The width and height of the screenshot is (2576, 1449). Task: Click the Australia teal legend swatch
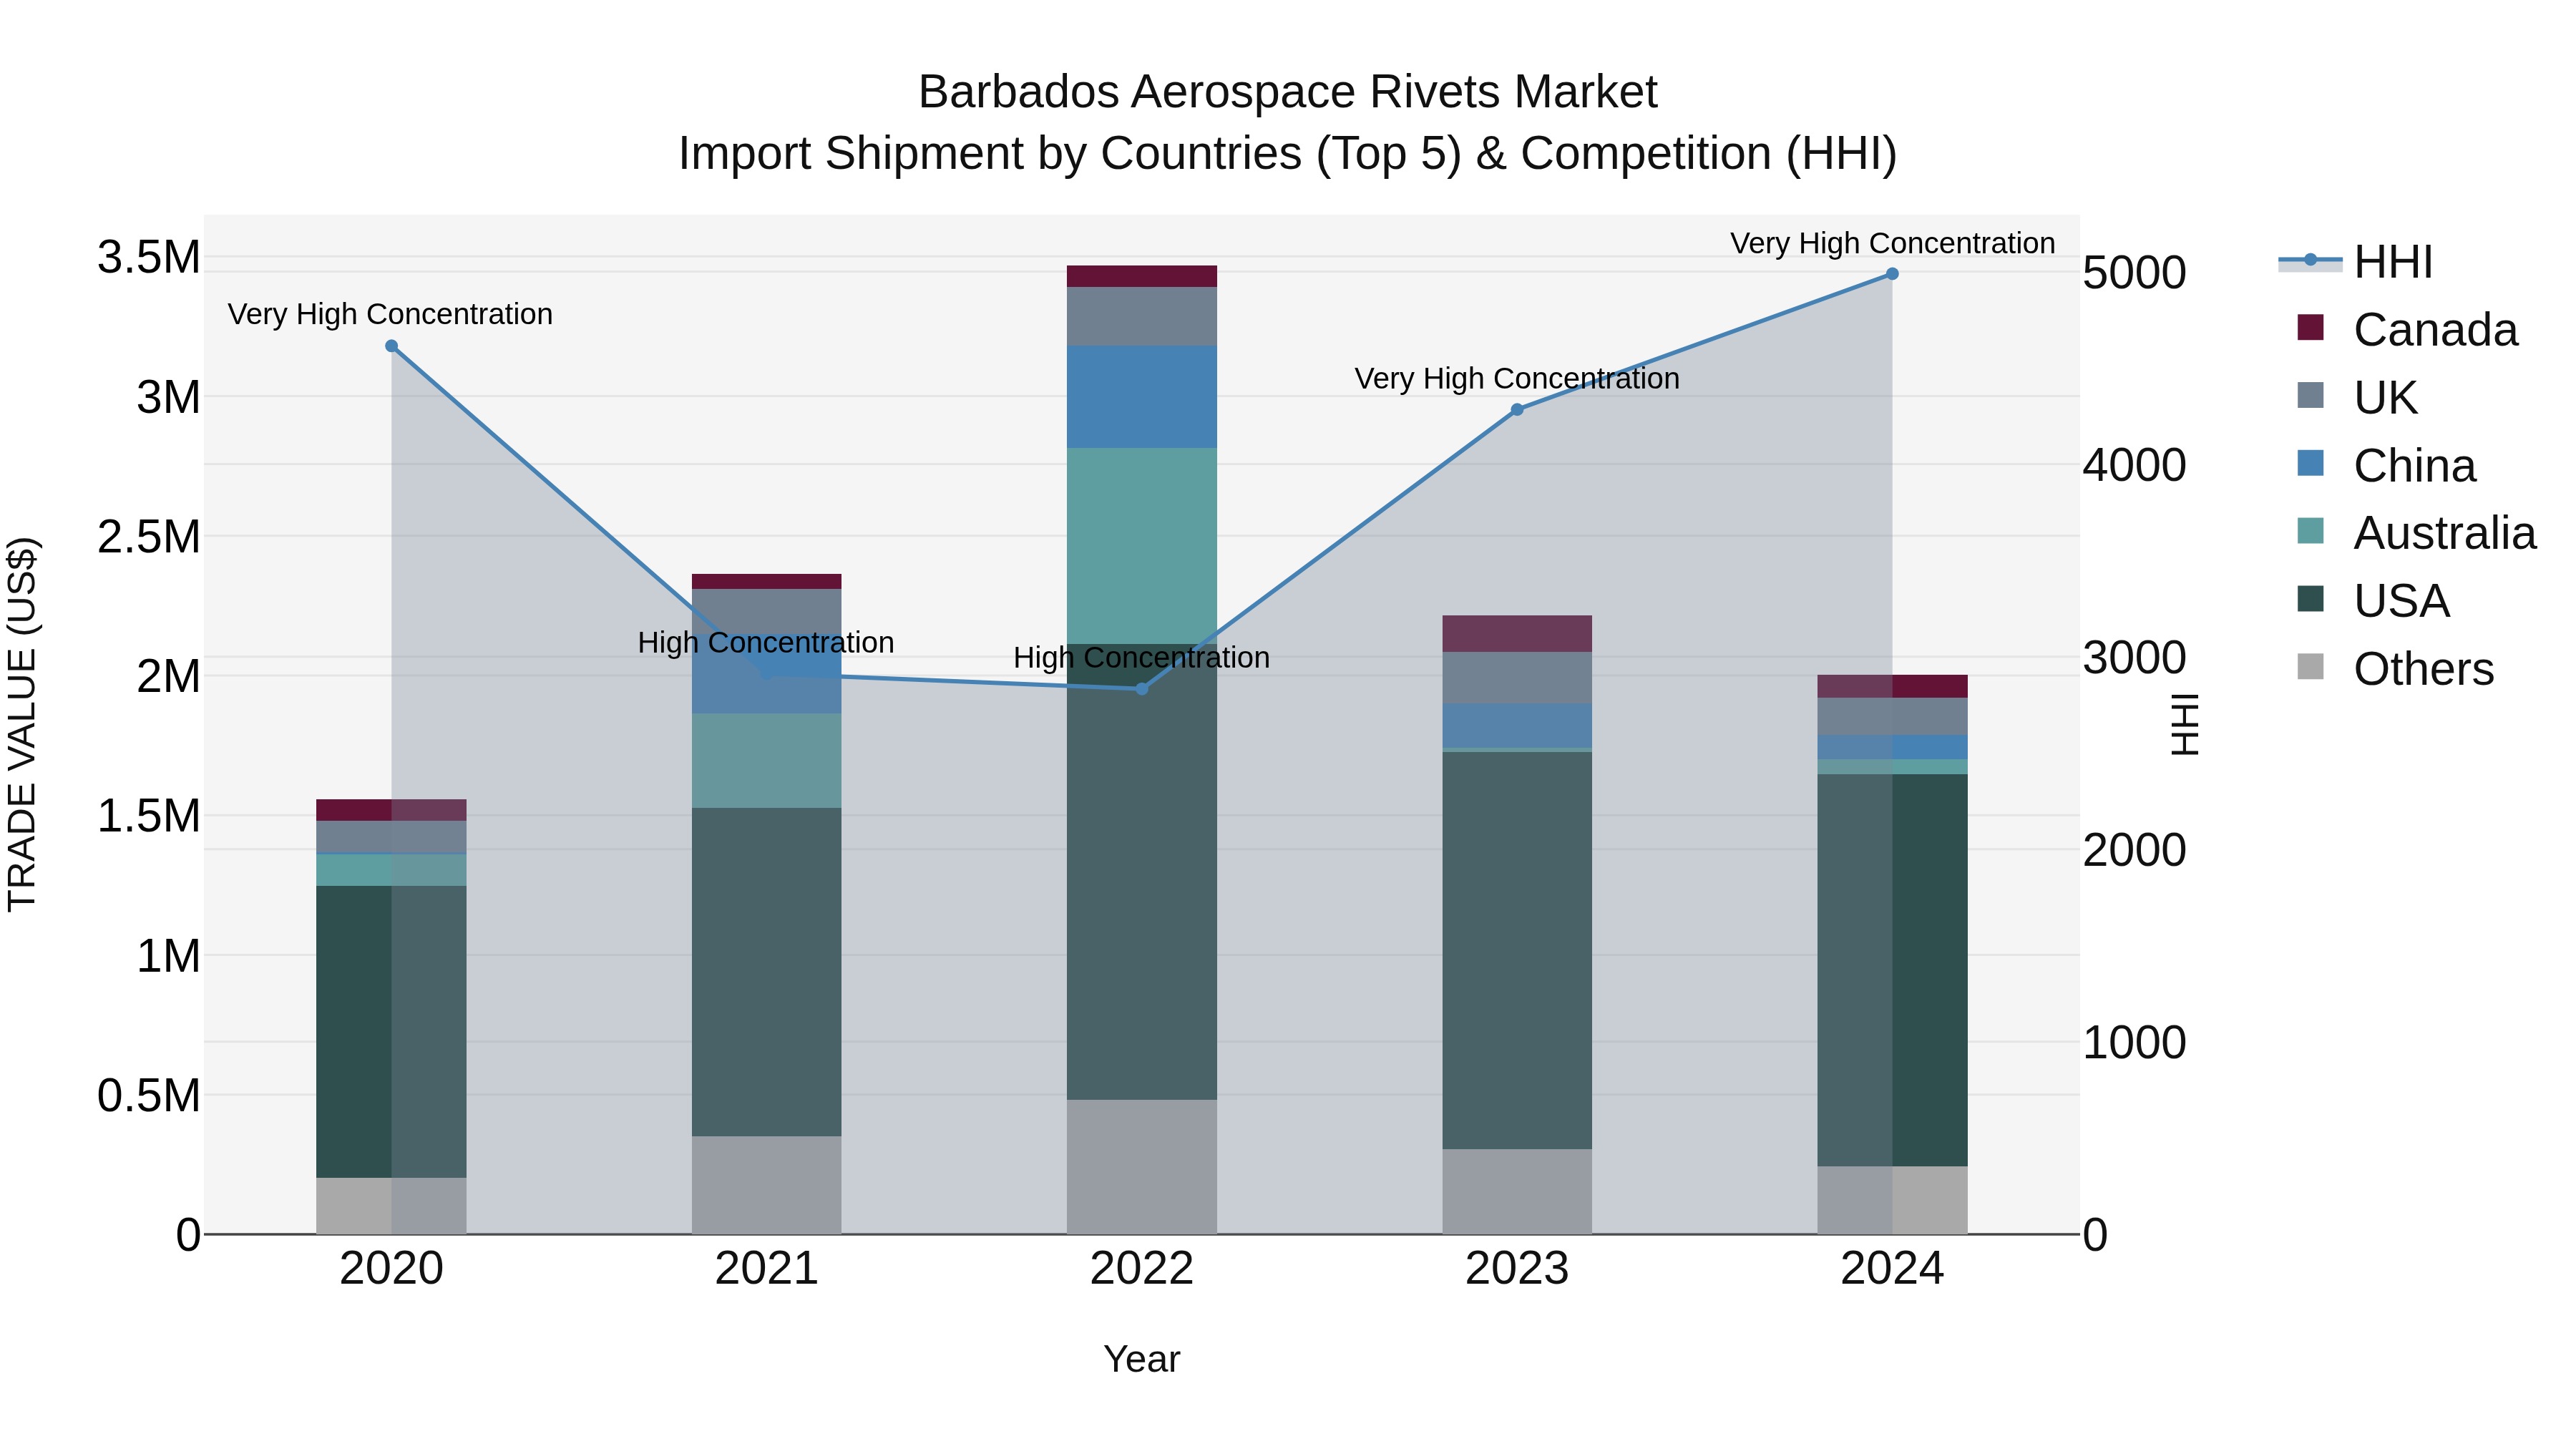[x=2311, y=531]
